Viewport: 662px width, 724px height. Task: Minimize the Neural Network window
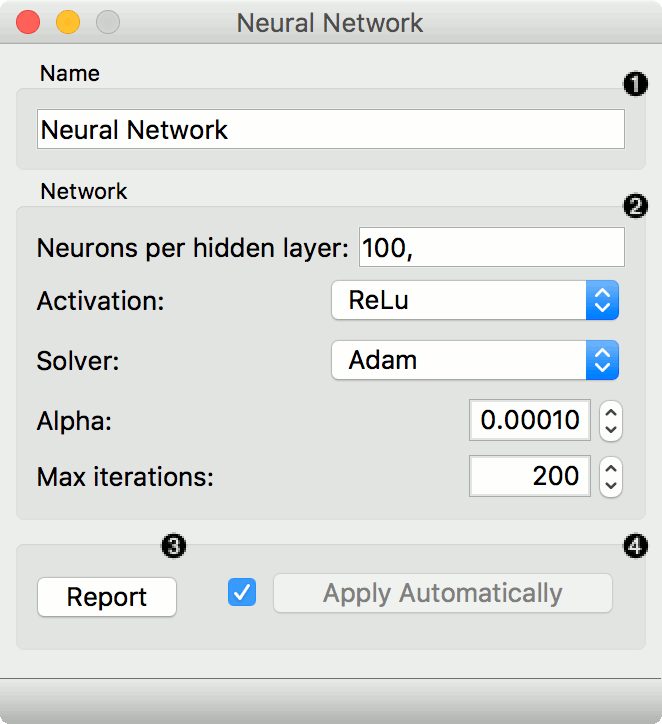click(67, 22)
